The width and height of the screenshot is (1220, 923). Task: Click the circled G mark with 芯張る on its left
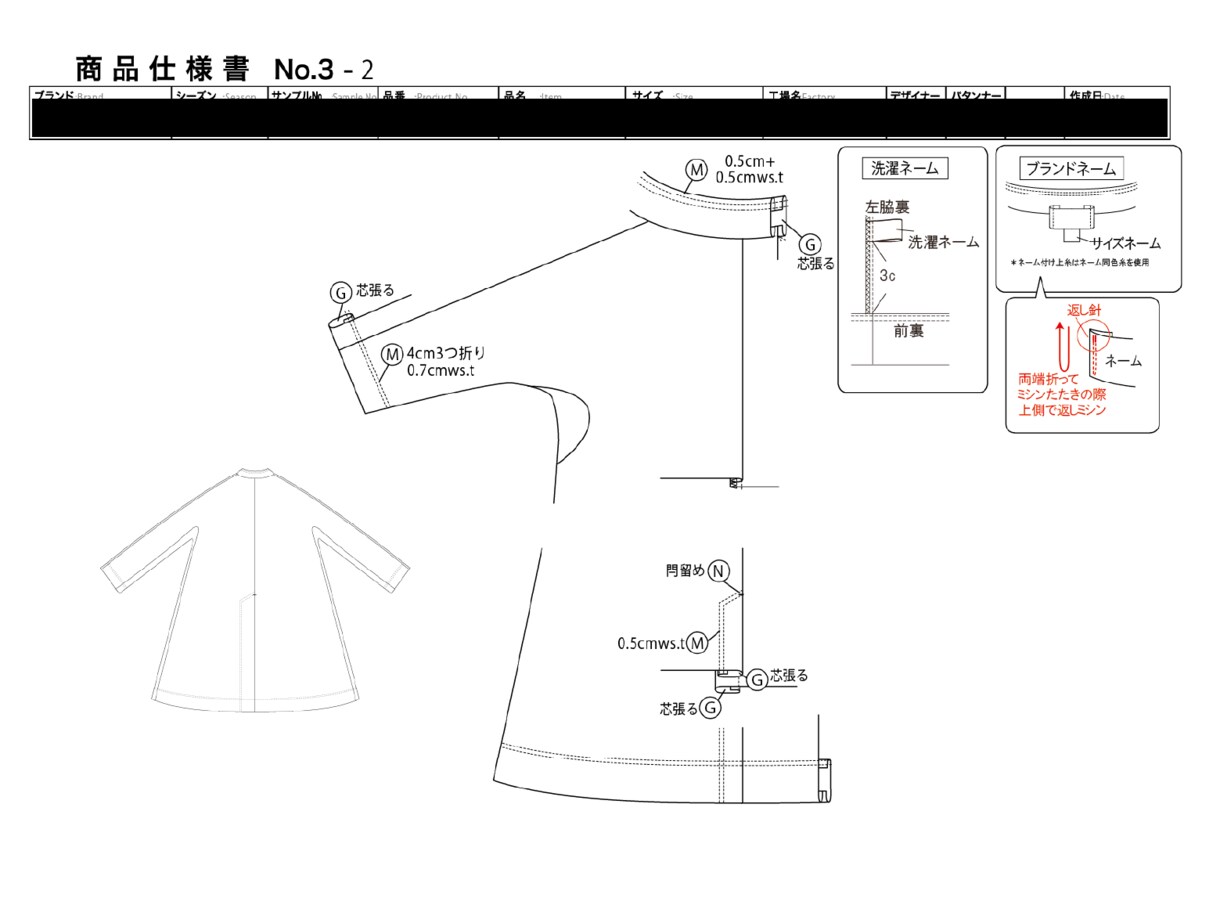[x=710, y=708]
